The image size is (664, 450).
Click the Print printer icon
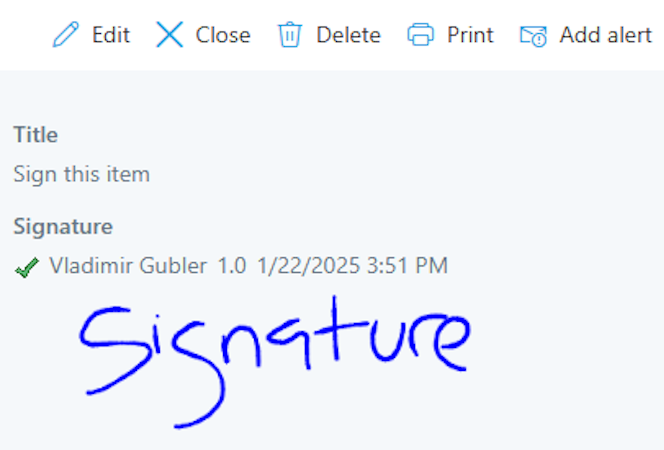421,34
